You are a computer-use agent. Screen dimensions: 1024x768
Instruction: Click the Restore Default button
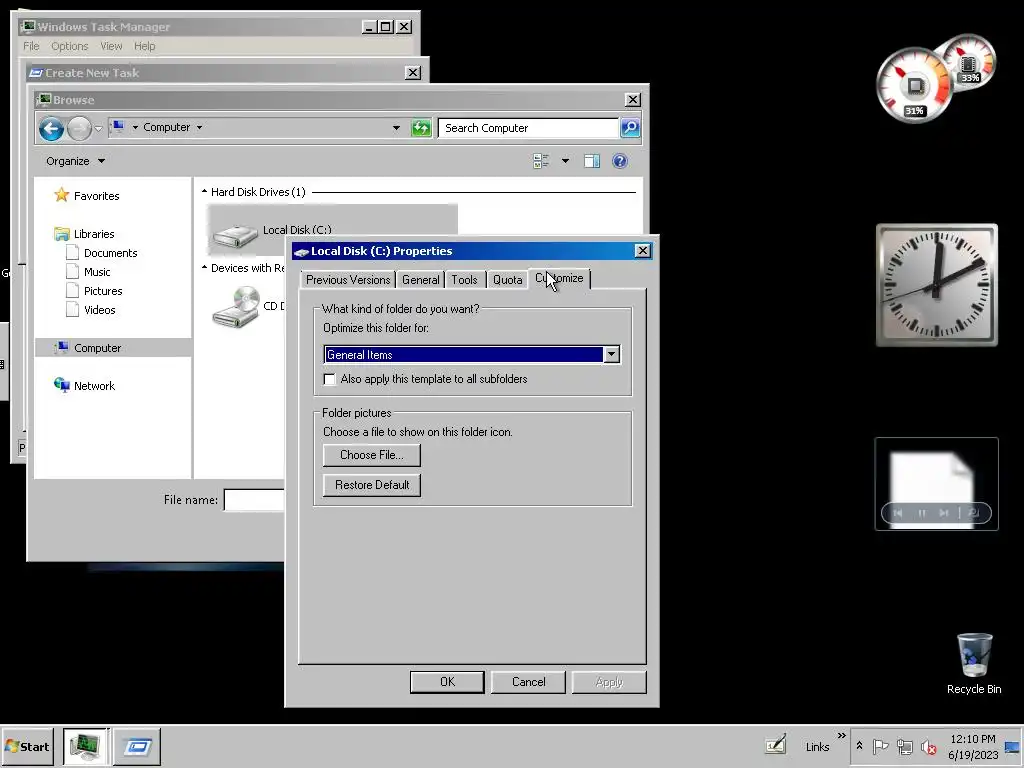[372, 485]
